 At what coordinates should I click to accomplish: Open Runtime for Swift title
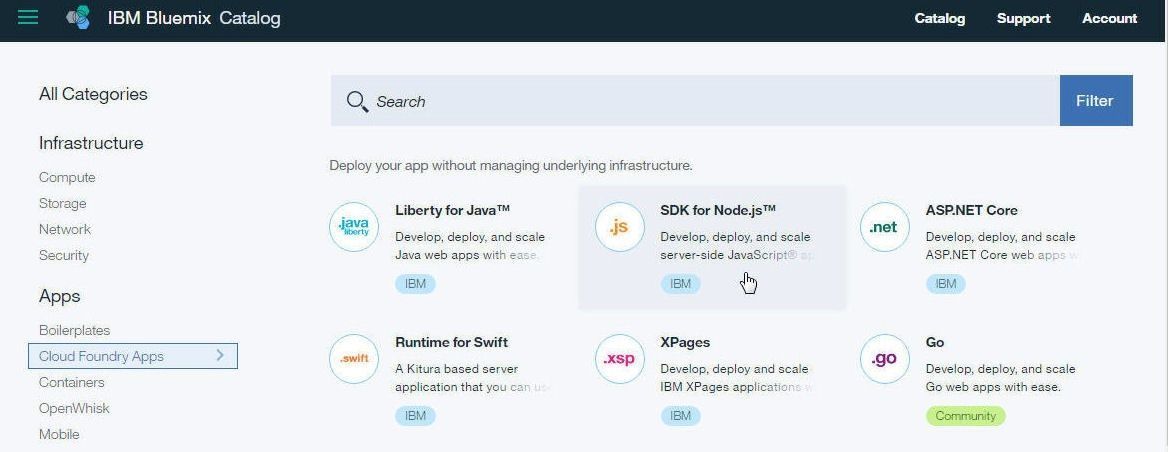click(451, 343)
